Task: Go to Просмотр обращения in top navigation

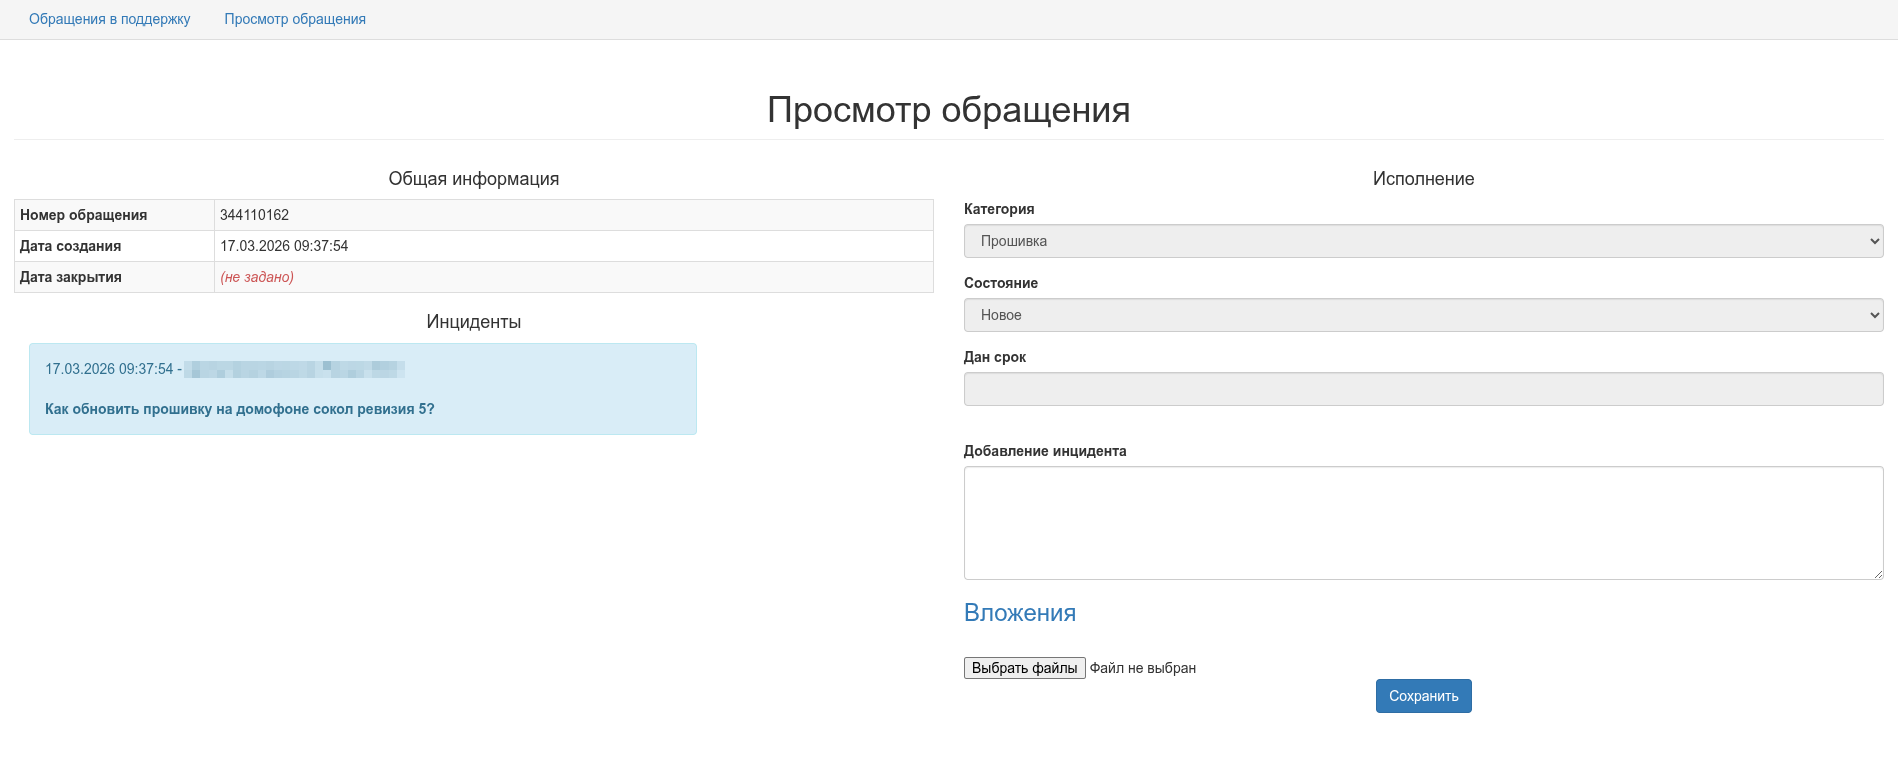Action: click(295, 19)
